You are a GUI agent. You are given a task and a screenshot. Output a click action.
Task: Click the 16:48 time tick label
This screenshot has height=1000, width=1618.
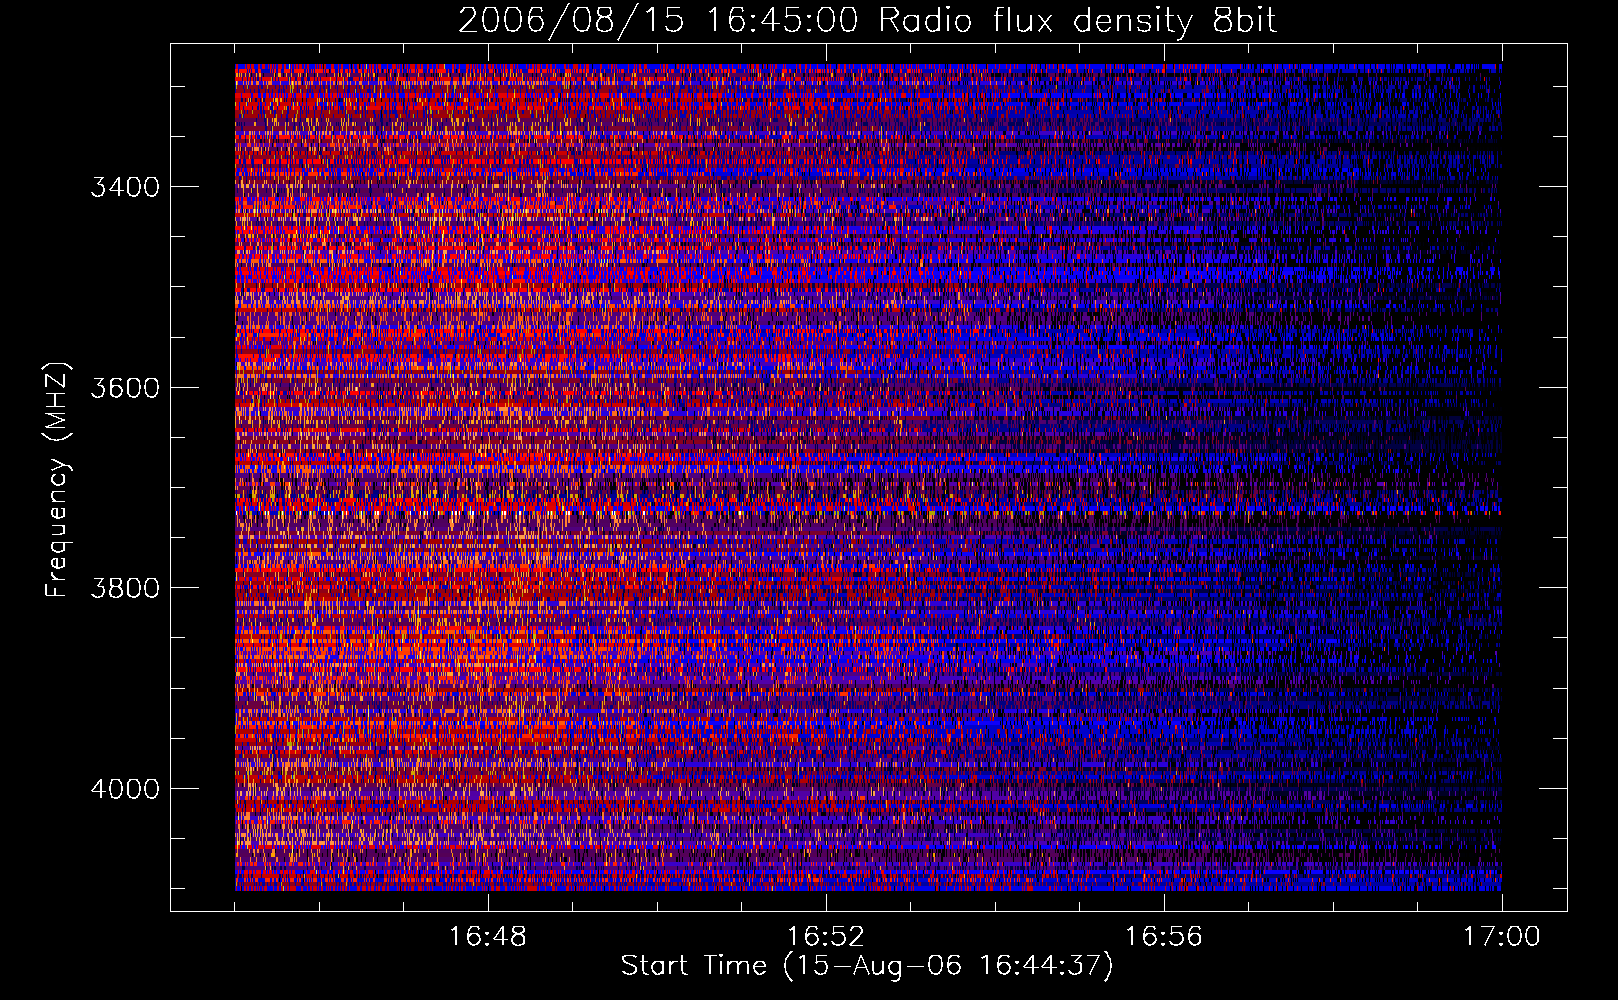point(488,937)
